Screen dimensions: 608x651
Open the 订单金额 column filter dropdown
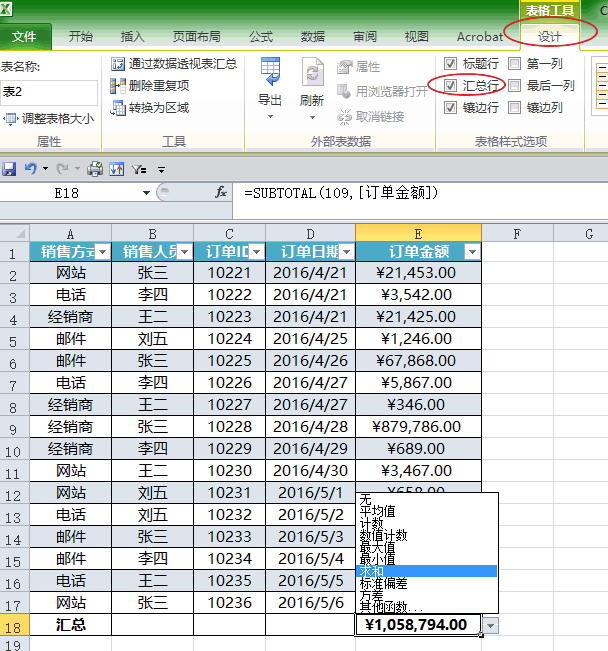471,253
